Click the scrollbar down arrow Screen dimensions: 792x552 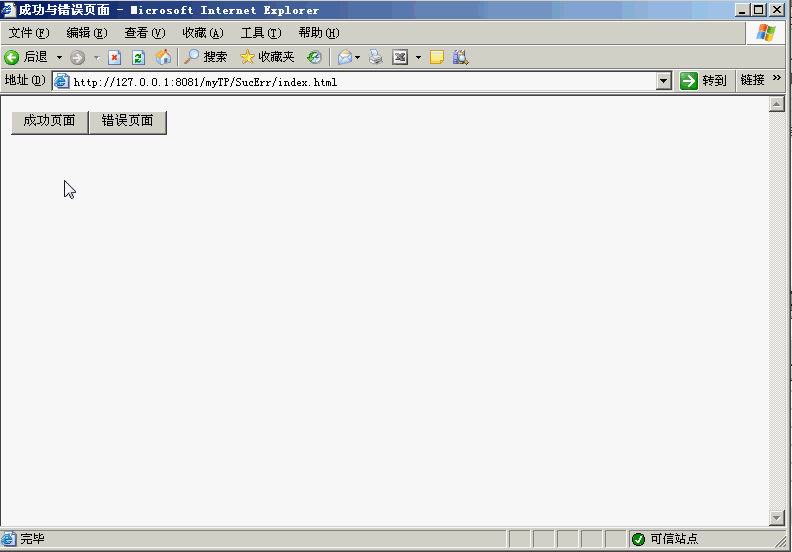point(776,518)
